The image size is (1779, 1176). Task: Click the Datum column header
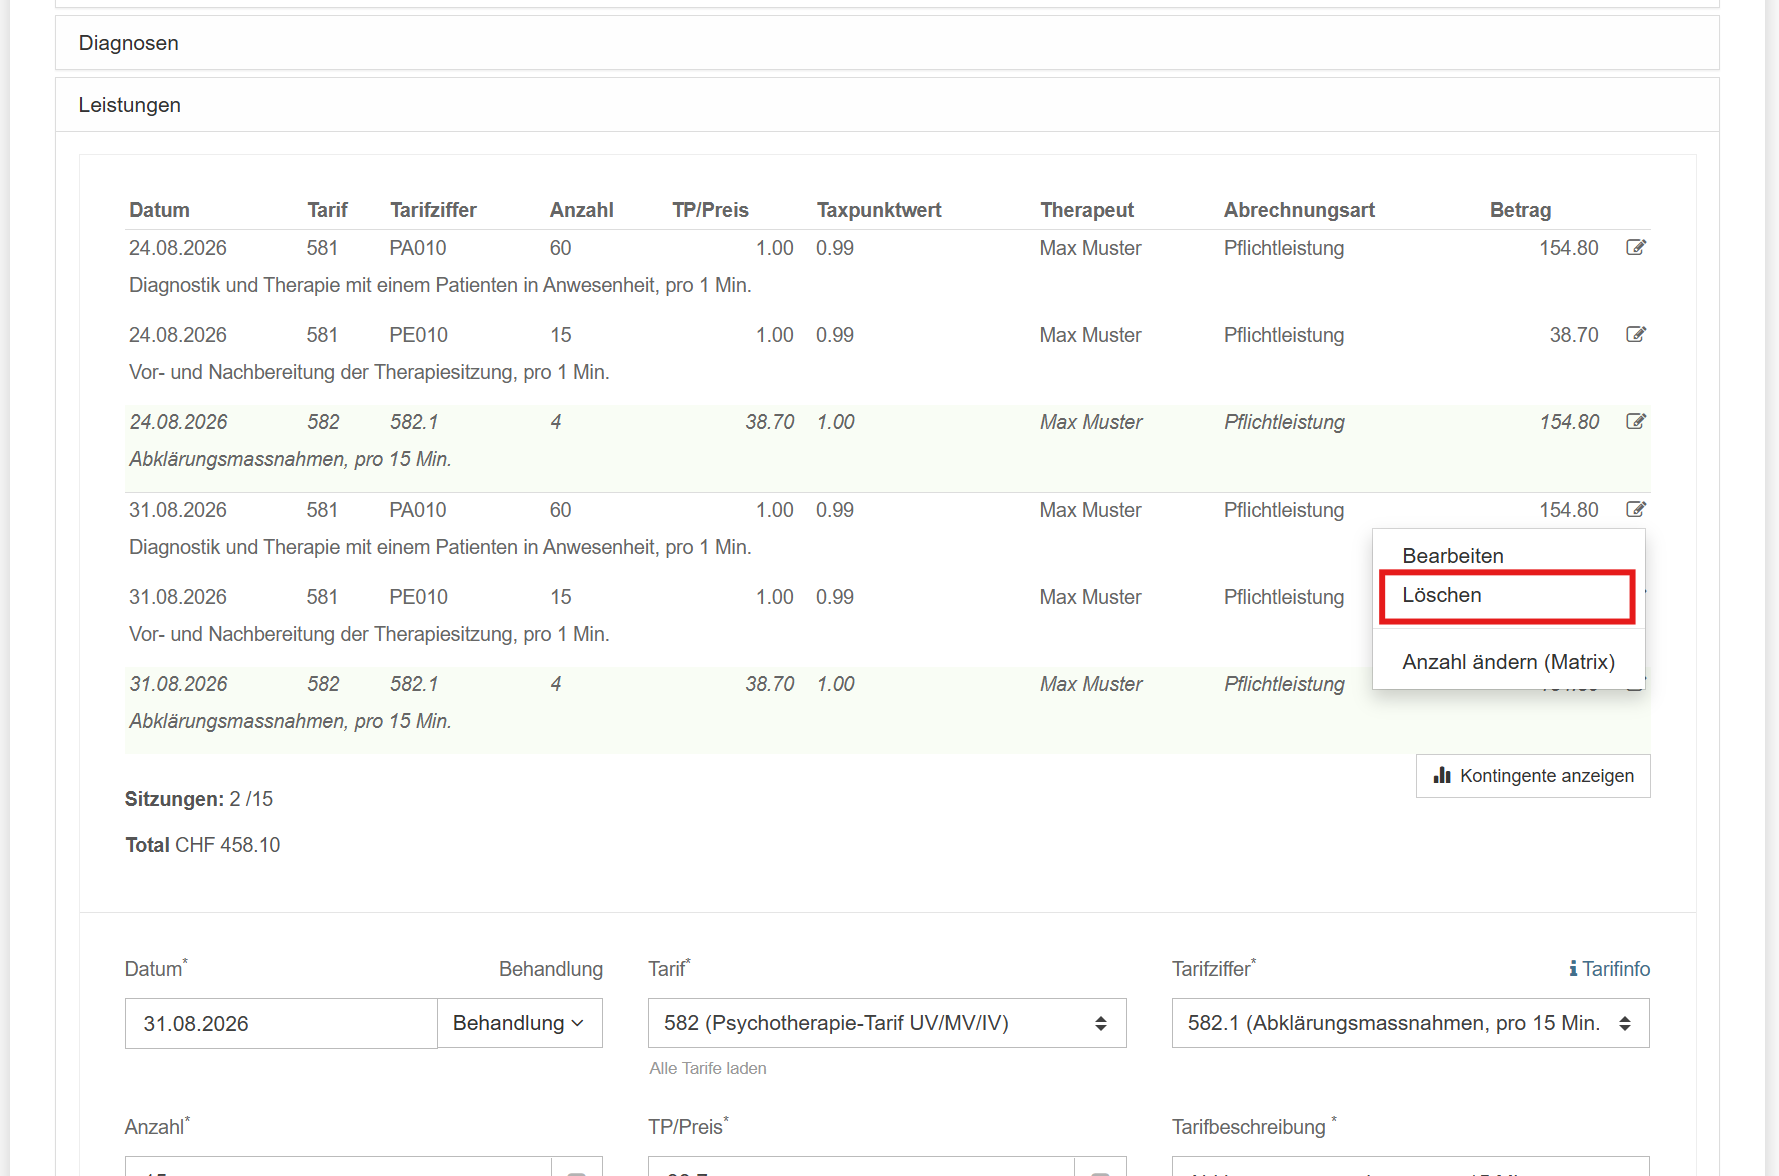[x=159, y=210]
